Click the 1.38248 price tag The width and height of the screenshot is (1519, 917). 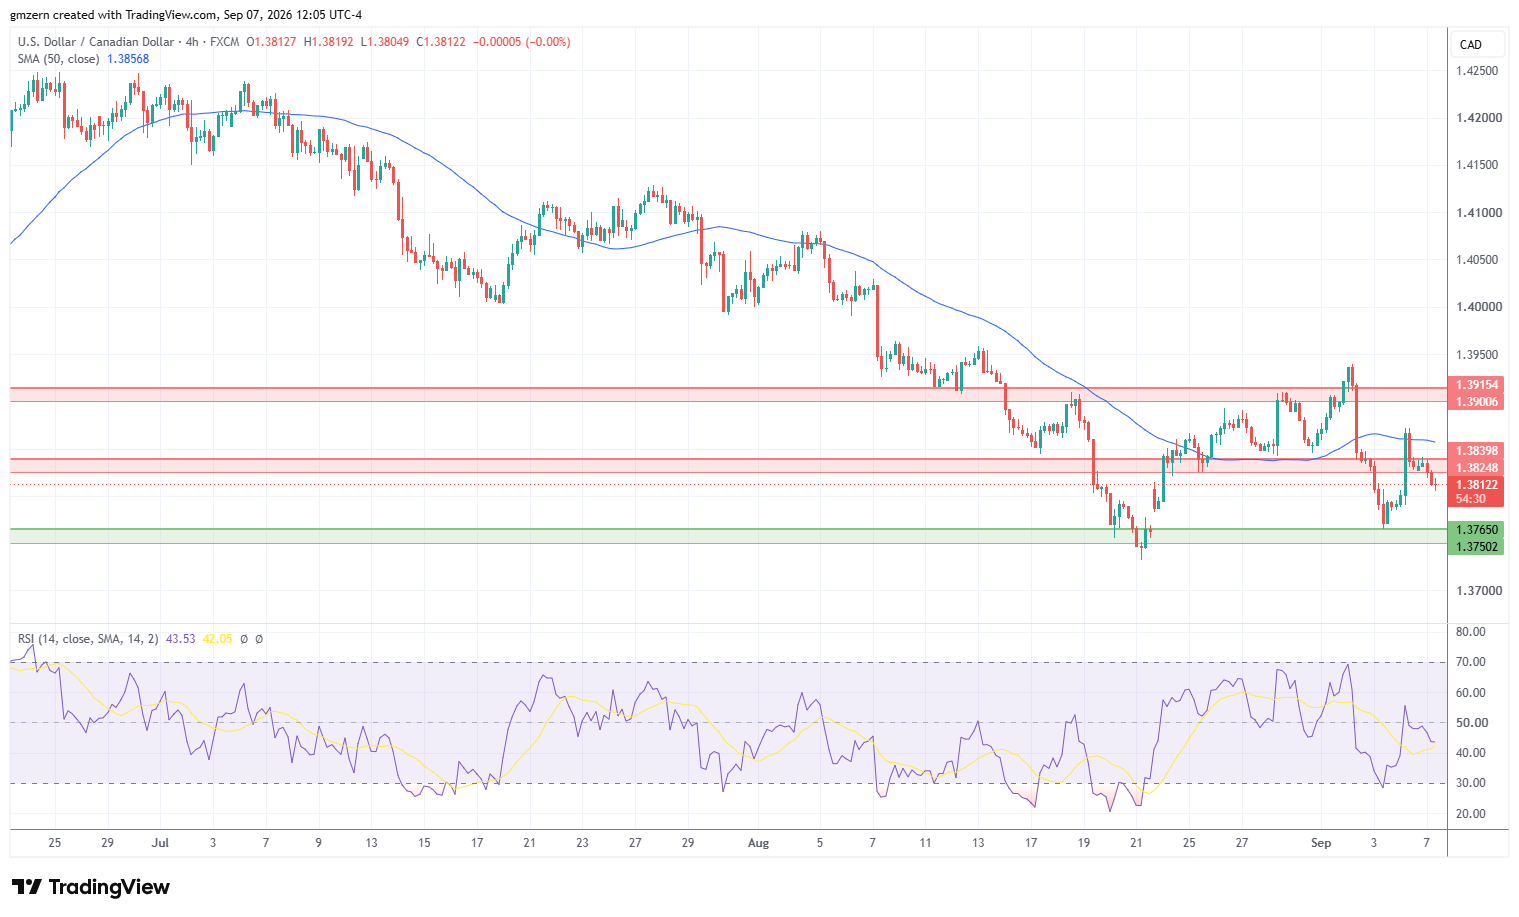pos(1477,468)
